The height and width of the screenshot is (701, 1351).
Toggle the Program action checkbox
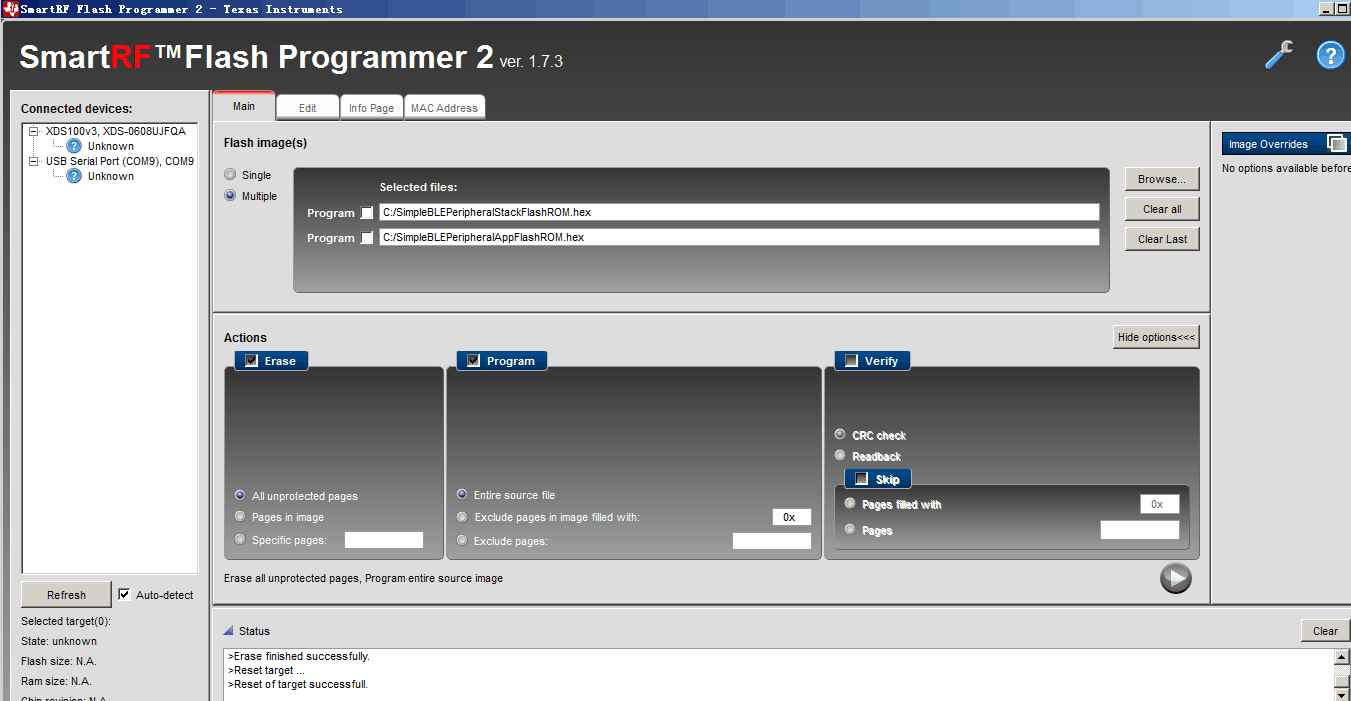tap(474, 361)
